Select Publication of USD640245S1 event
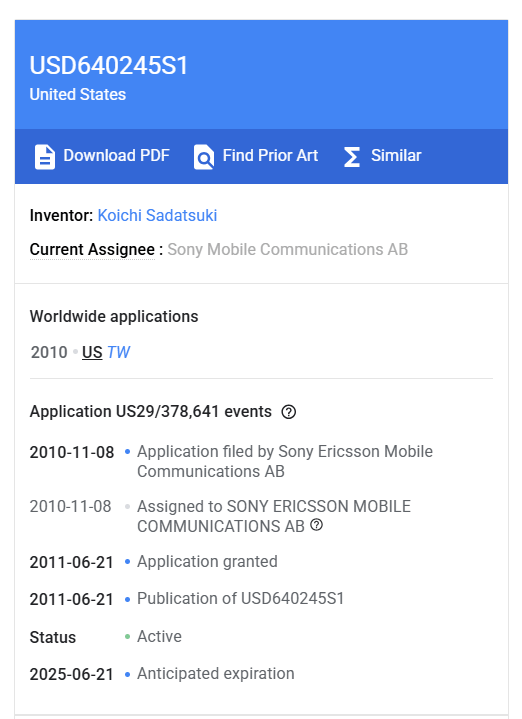The height and width of the screenshot is (719, 522). pos(240,598)
